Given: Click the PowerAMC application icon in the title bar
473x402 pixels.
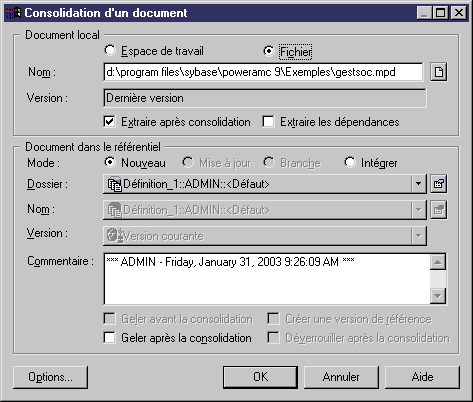Looking at the screenshot, I should [x=13, y=13].
